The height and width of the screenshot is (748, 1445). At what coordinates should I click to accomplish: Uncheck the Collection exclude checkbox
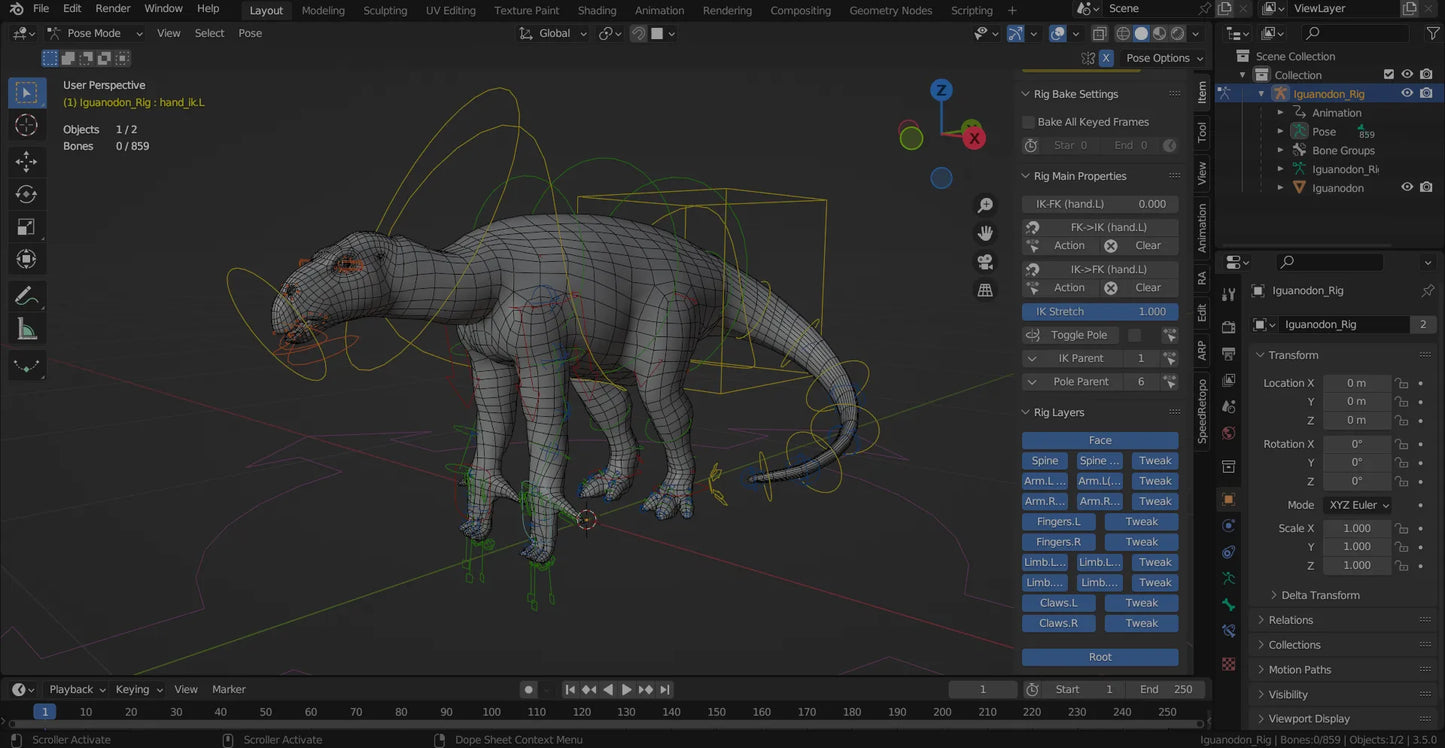[x=1388, y=75]
